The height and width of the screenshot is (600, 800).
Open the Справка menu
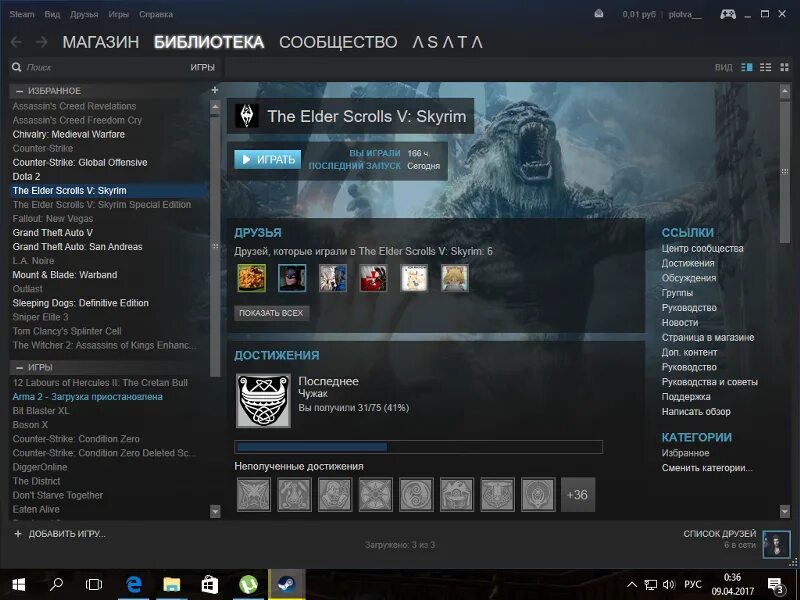pyautogui.click(x=156, y=14)
